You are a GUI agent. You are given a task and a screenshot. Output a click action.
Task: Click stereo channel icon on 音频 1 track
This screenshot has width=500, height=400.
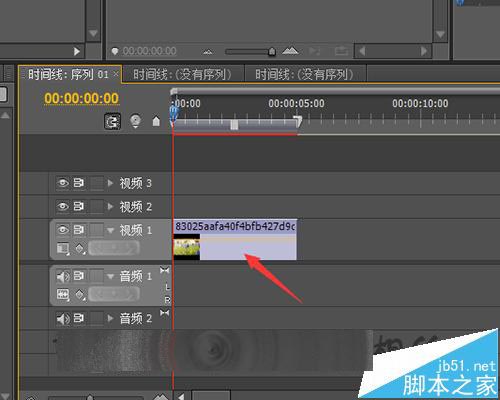(x=164, y=270)
